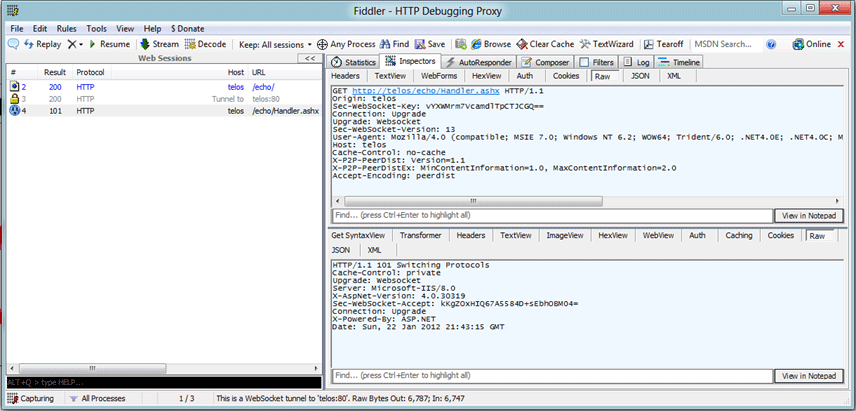The width and height of the screenshot is (856, 411).
Task: Select request Headers inspector tab
Action: click(345, 76)
